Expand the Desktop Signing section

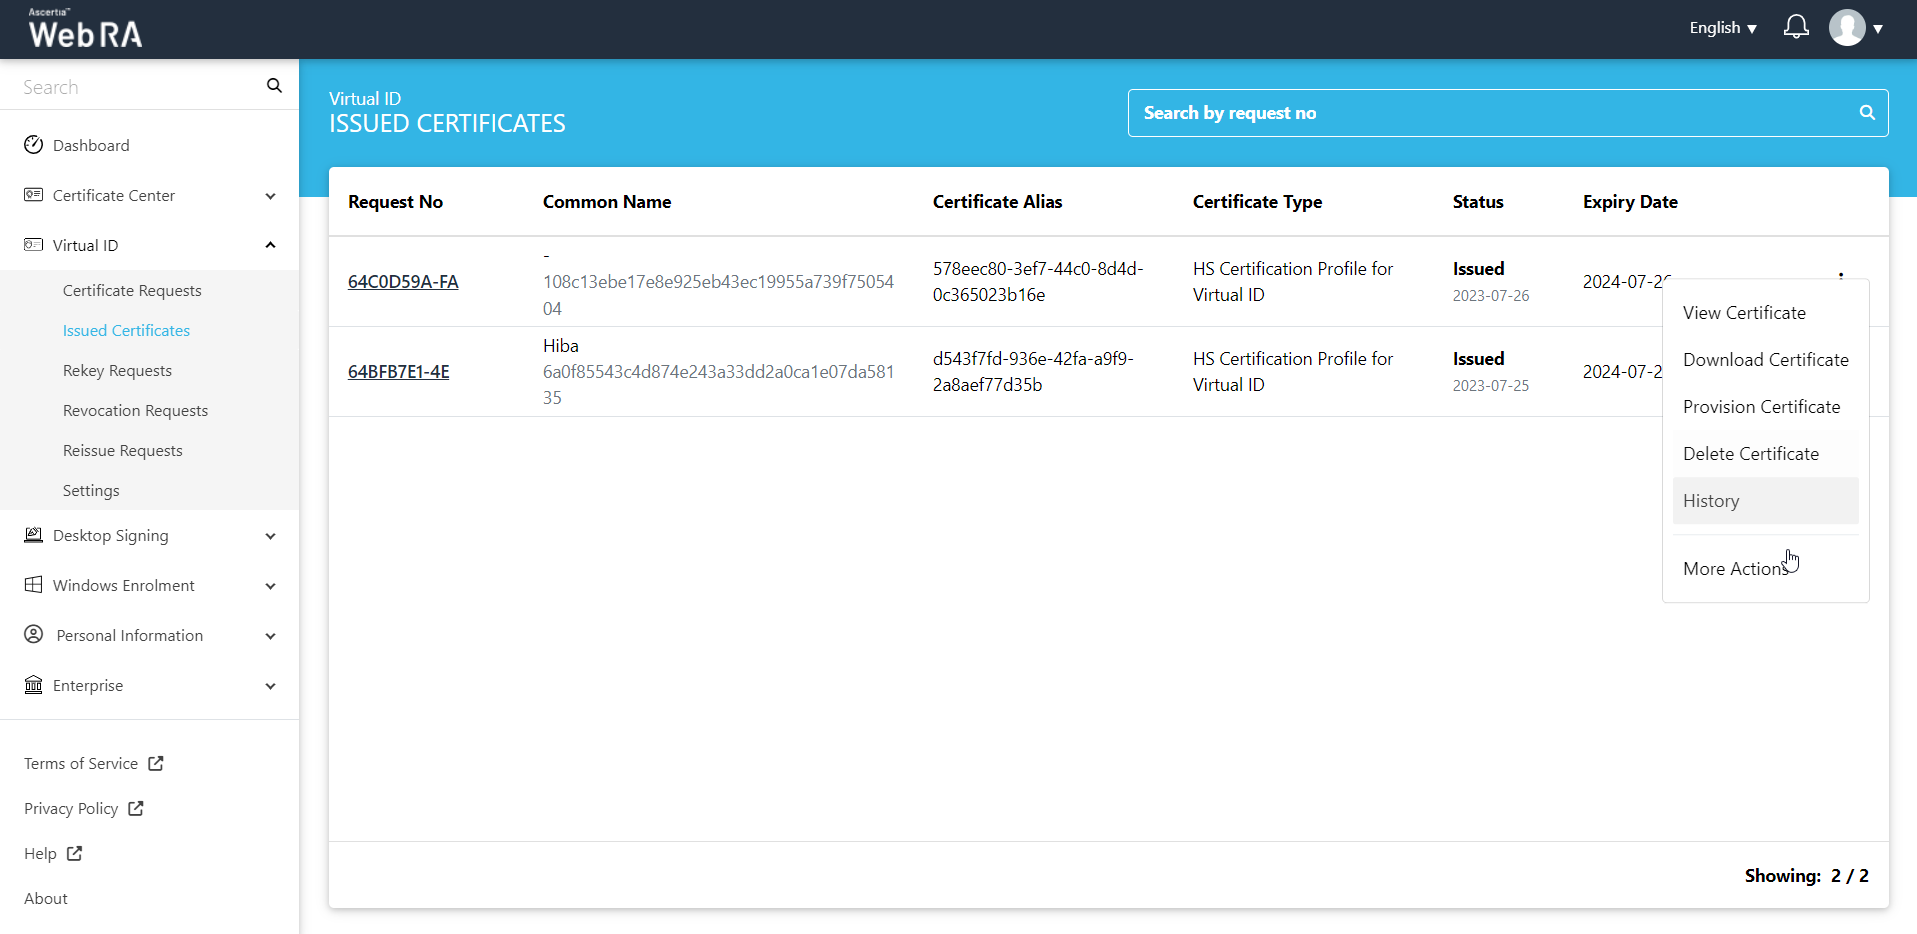coord(270,536)
